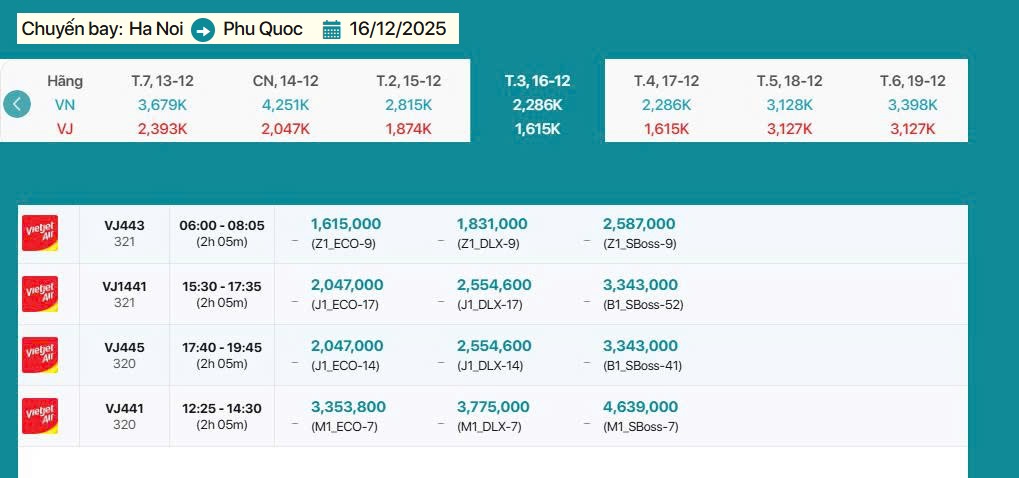Pick the 1,615,000 Eco fare for VJ443

[346, 225]
